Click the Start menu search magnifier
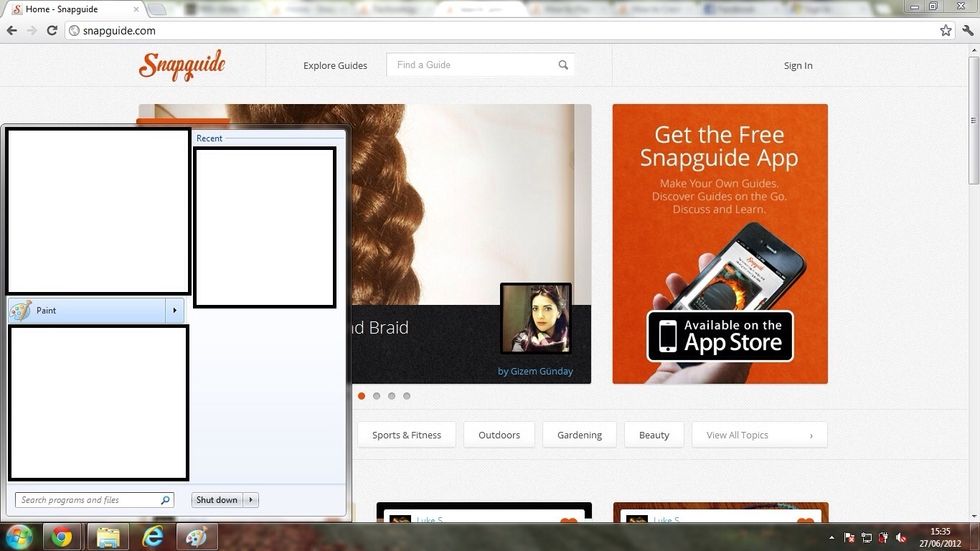Screen dimensions: 980x551 tap(166, 500)
